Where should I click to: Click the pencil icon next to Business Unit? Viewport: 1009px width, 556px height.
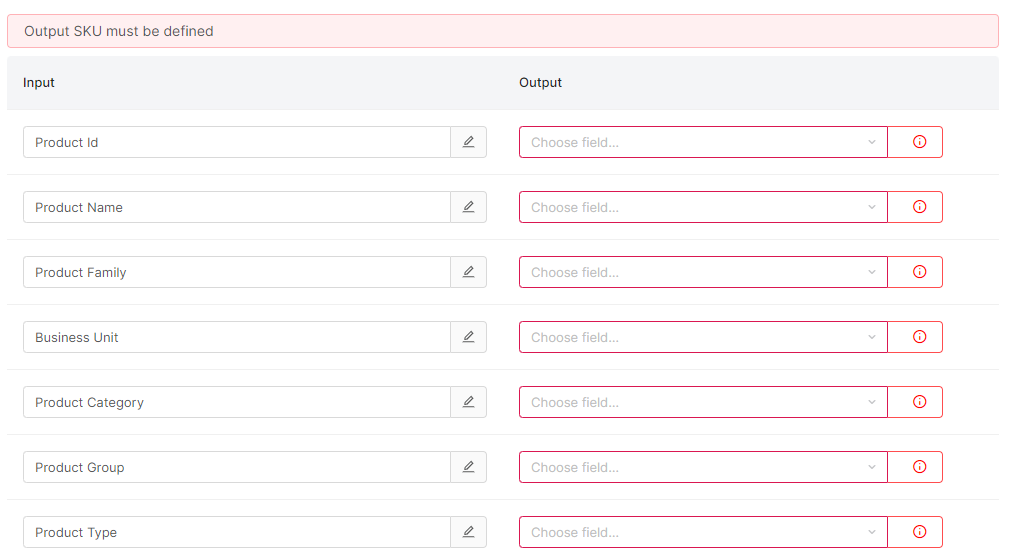(468, 337)
